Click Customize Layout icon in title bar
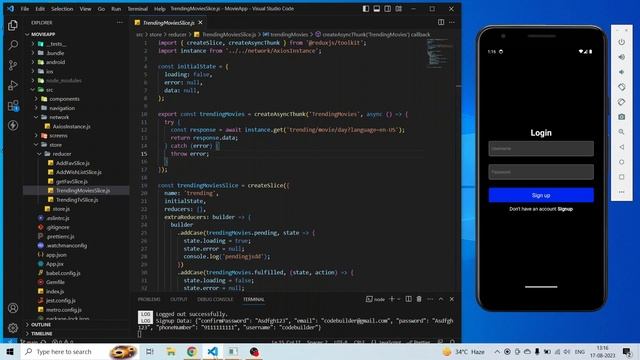The height and width of the screenshot is (360, 640). 399,9
